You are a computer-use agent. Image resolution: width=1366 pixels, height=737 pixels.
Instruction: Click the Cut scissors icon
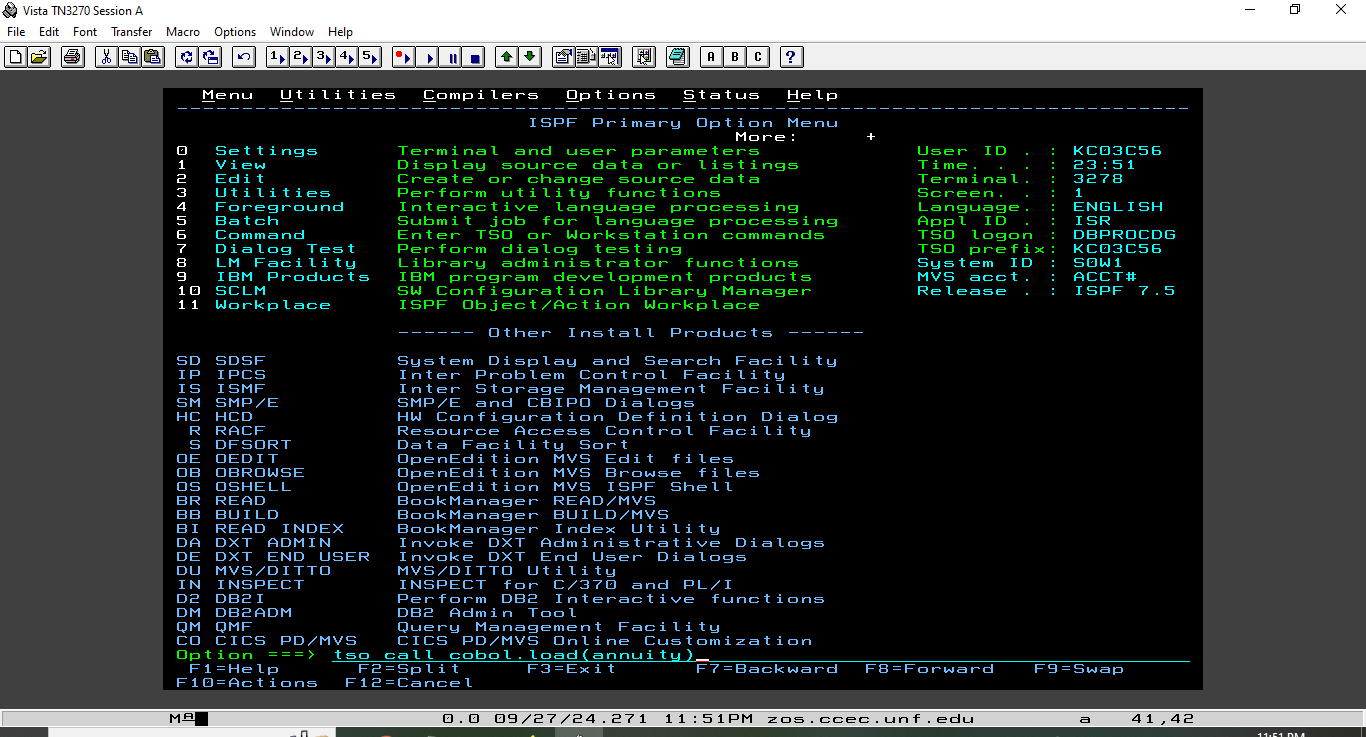[106, 57]
